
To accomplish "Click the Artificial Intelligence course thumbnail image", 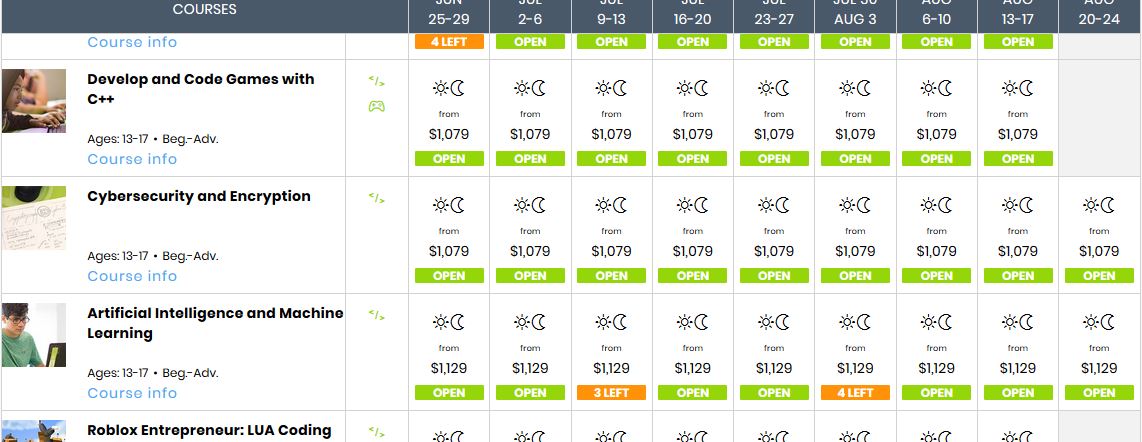I will click(x=34, y=335).
